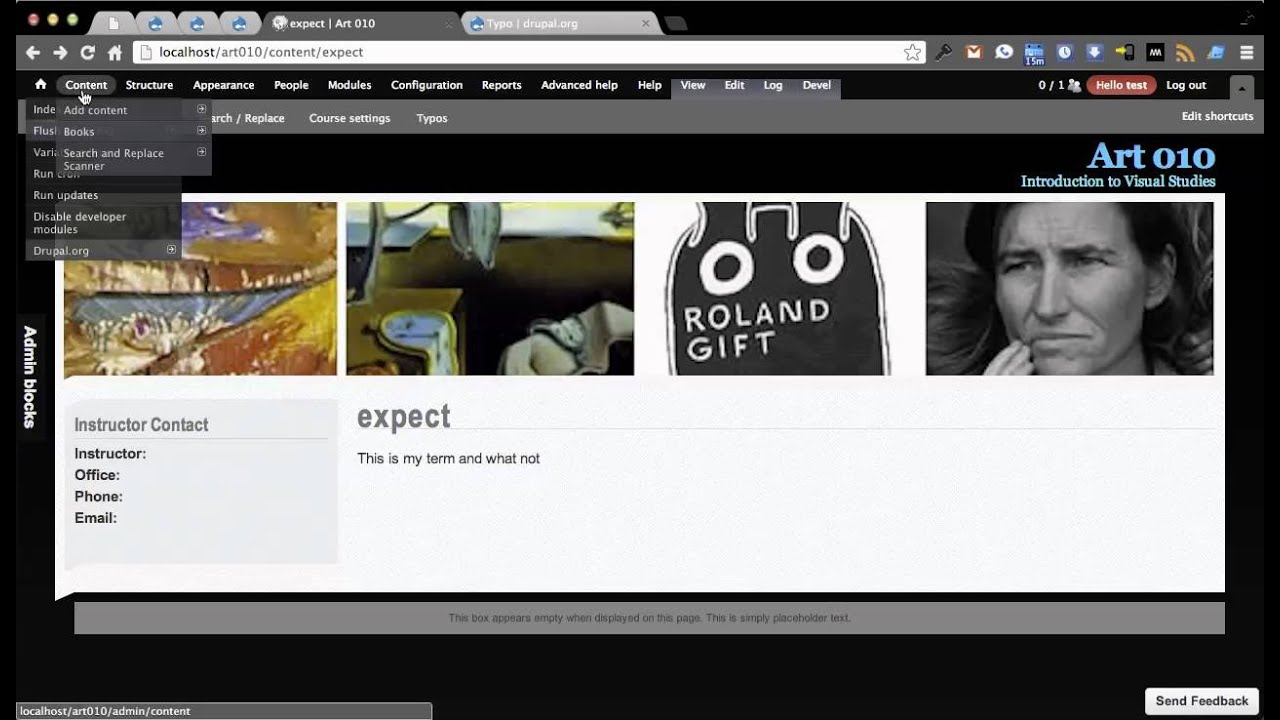
Task: Open the clock extension icon
Action: coord(1065,53)
